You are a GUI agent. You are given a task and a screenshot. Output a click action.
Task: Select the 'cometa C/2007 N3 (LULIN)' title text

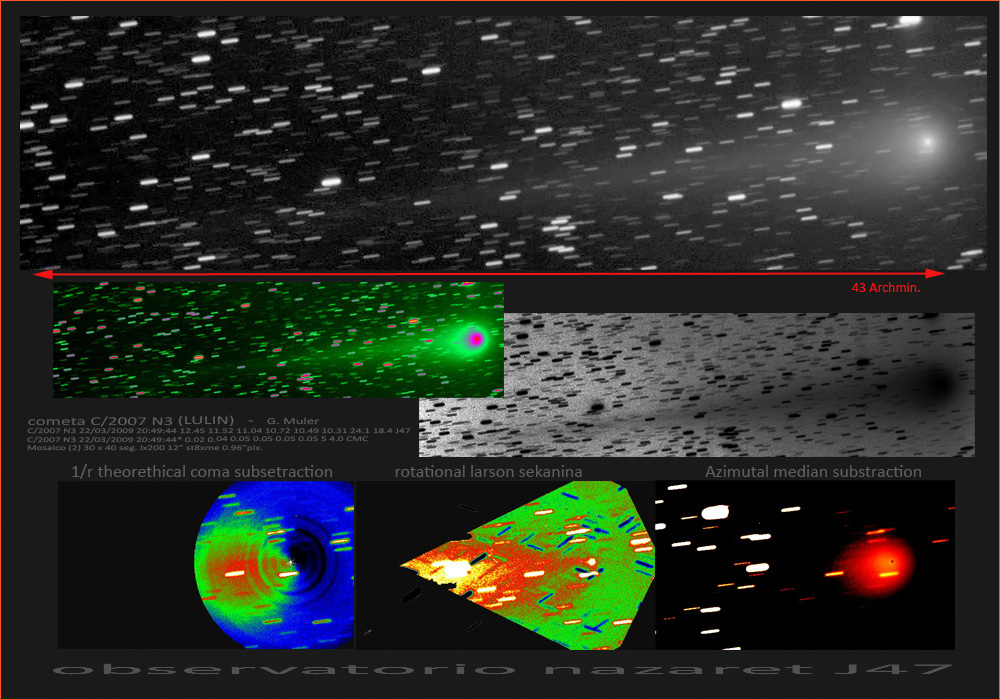pos(132,419)
